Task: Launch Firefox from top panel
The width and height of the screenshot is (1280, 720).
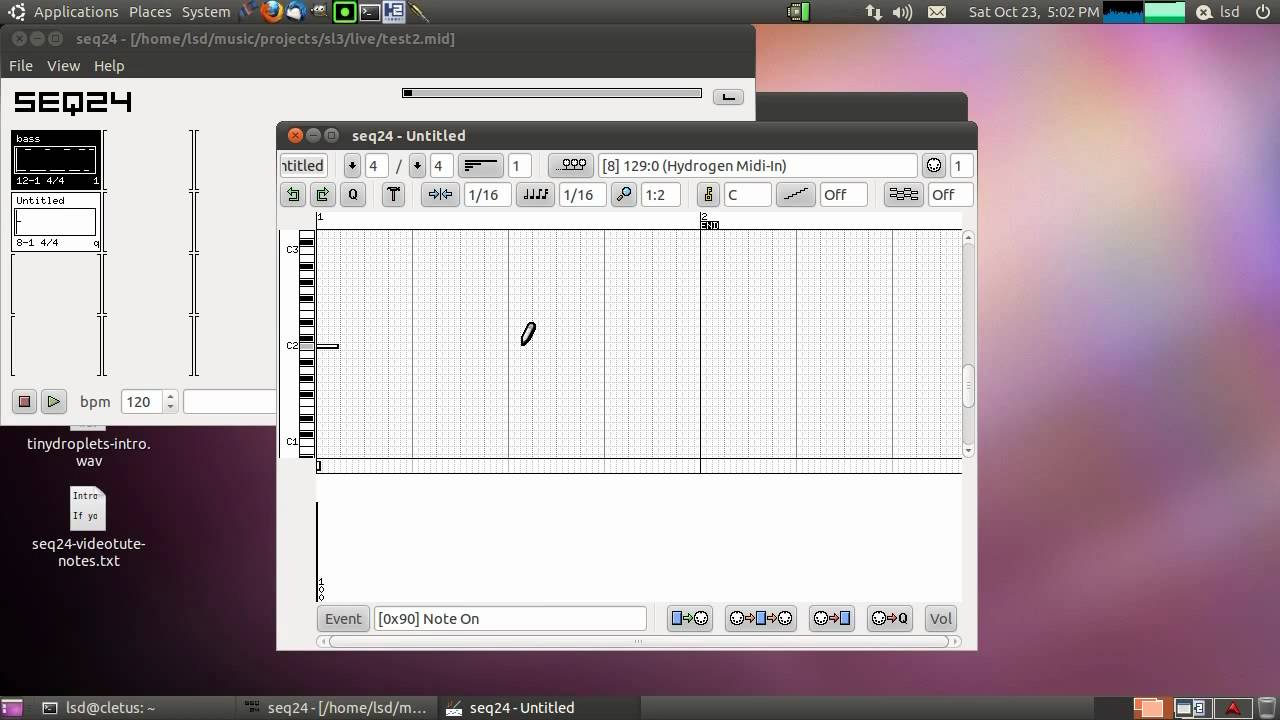Action: (x=271, y=12)
